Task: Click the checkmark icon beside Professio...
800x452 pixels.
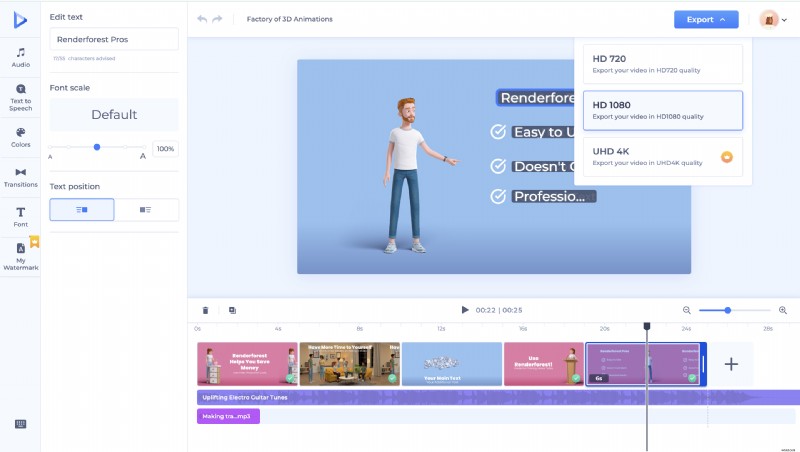Action: pyautogui.click(x=498, y=196)
